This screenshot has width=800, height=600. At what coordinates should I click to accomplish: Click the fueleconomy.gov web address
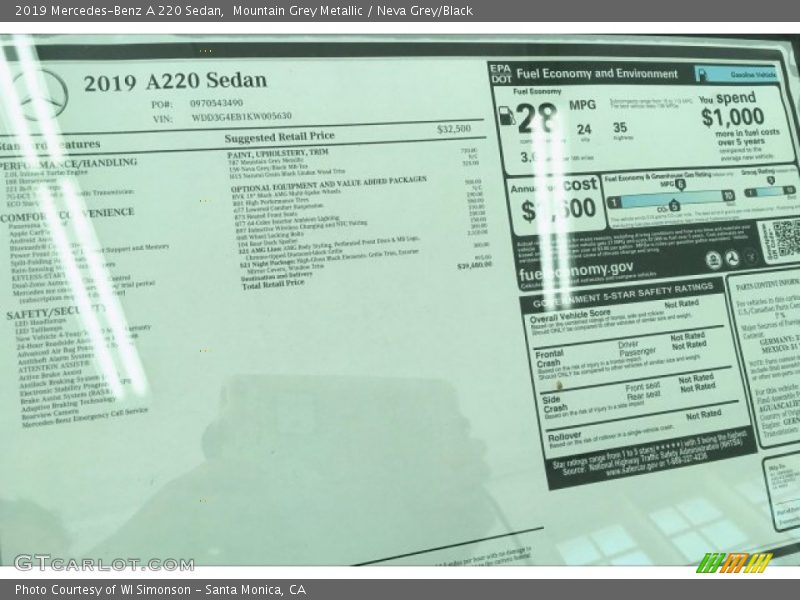point(576,270)
